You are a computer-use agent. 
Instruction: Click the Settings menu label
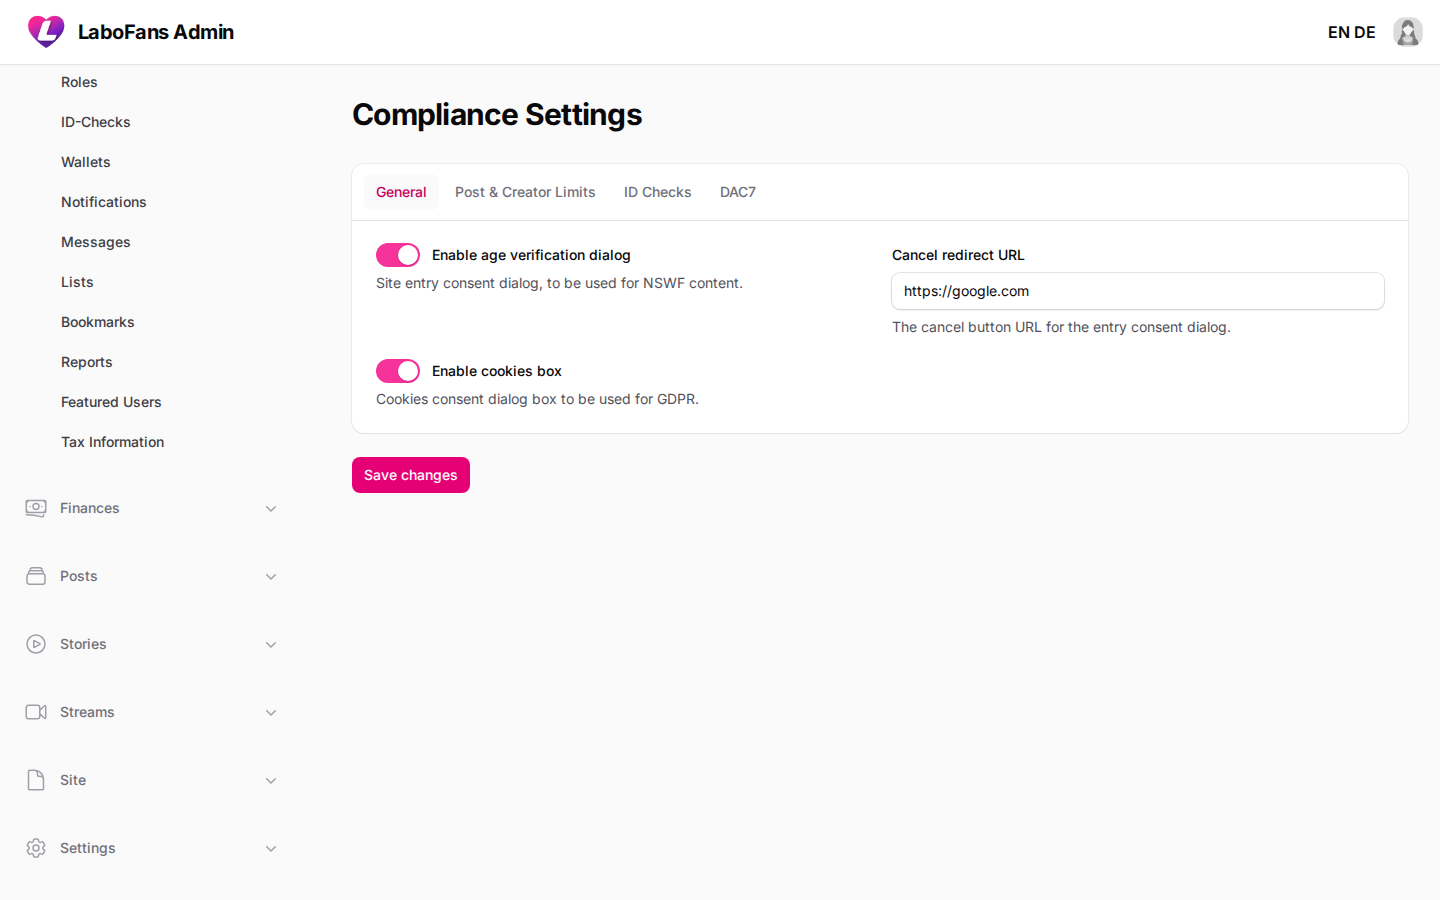[88, 848]
